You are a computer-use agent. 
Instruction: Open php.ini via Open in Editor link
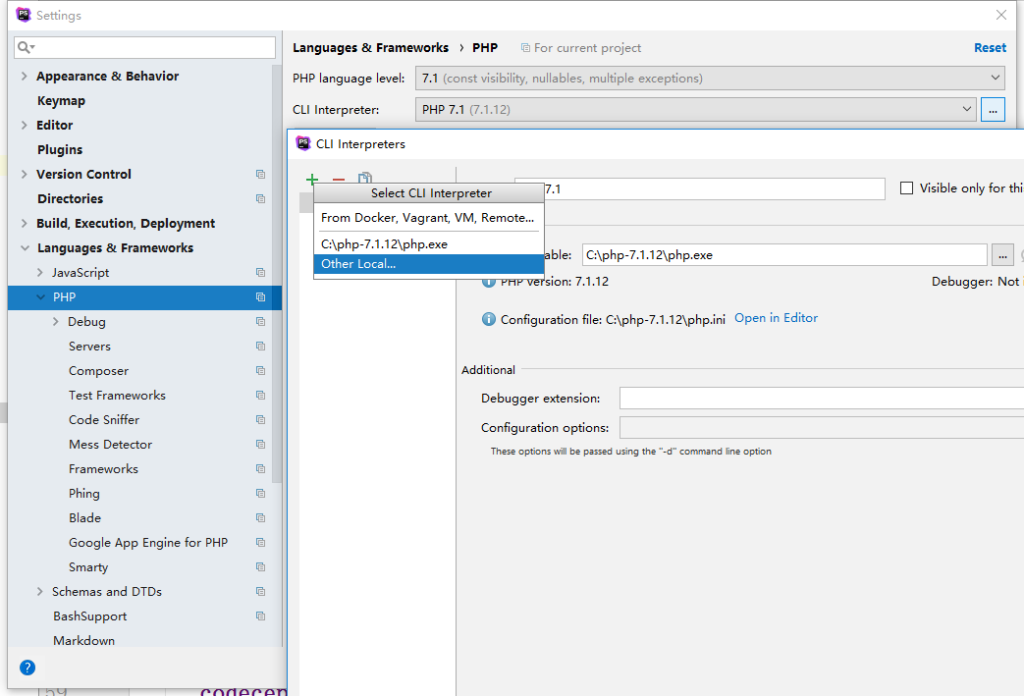(775, 317)
